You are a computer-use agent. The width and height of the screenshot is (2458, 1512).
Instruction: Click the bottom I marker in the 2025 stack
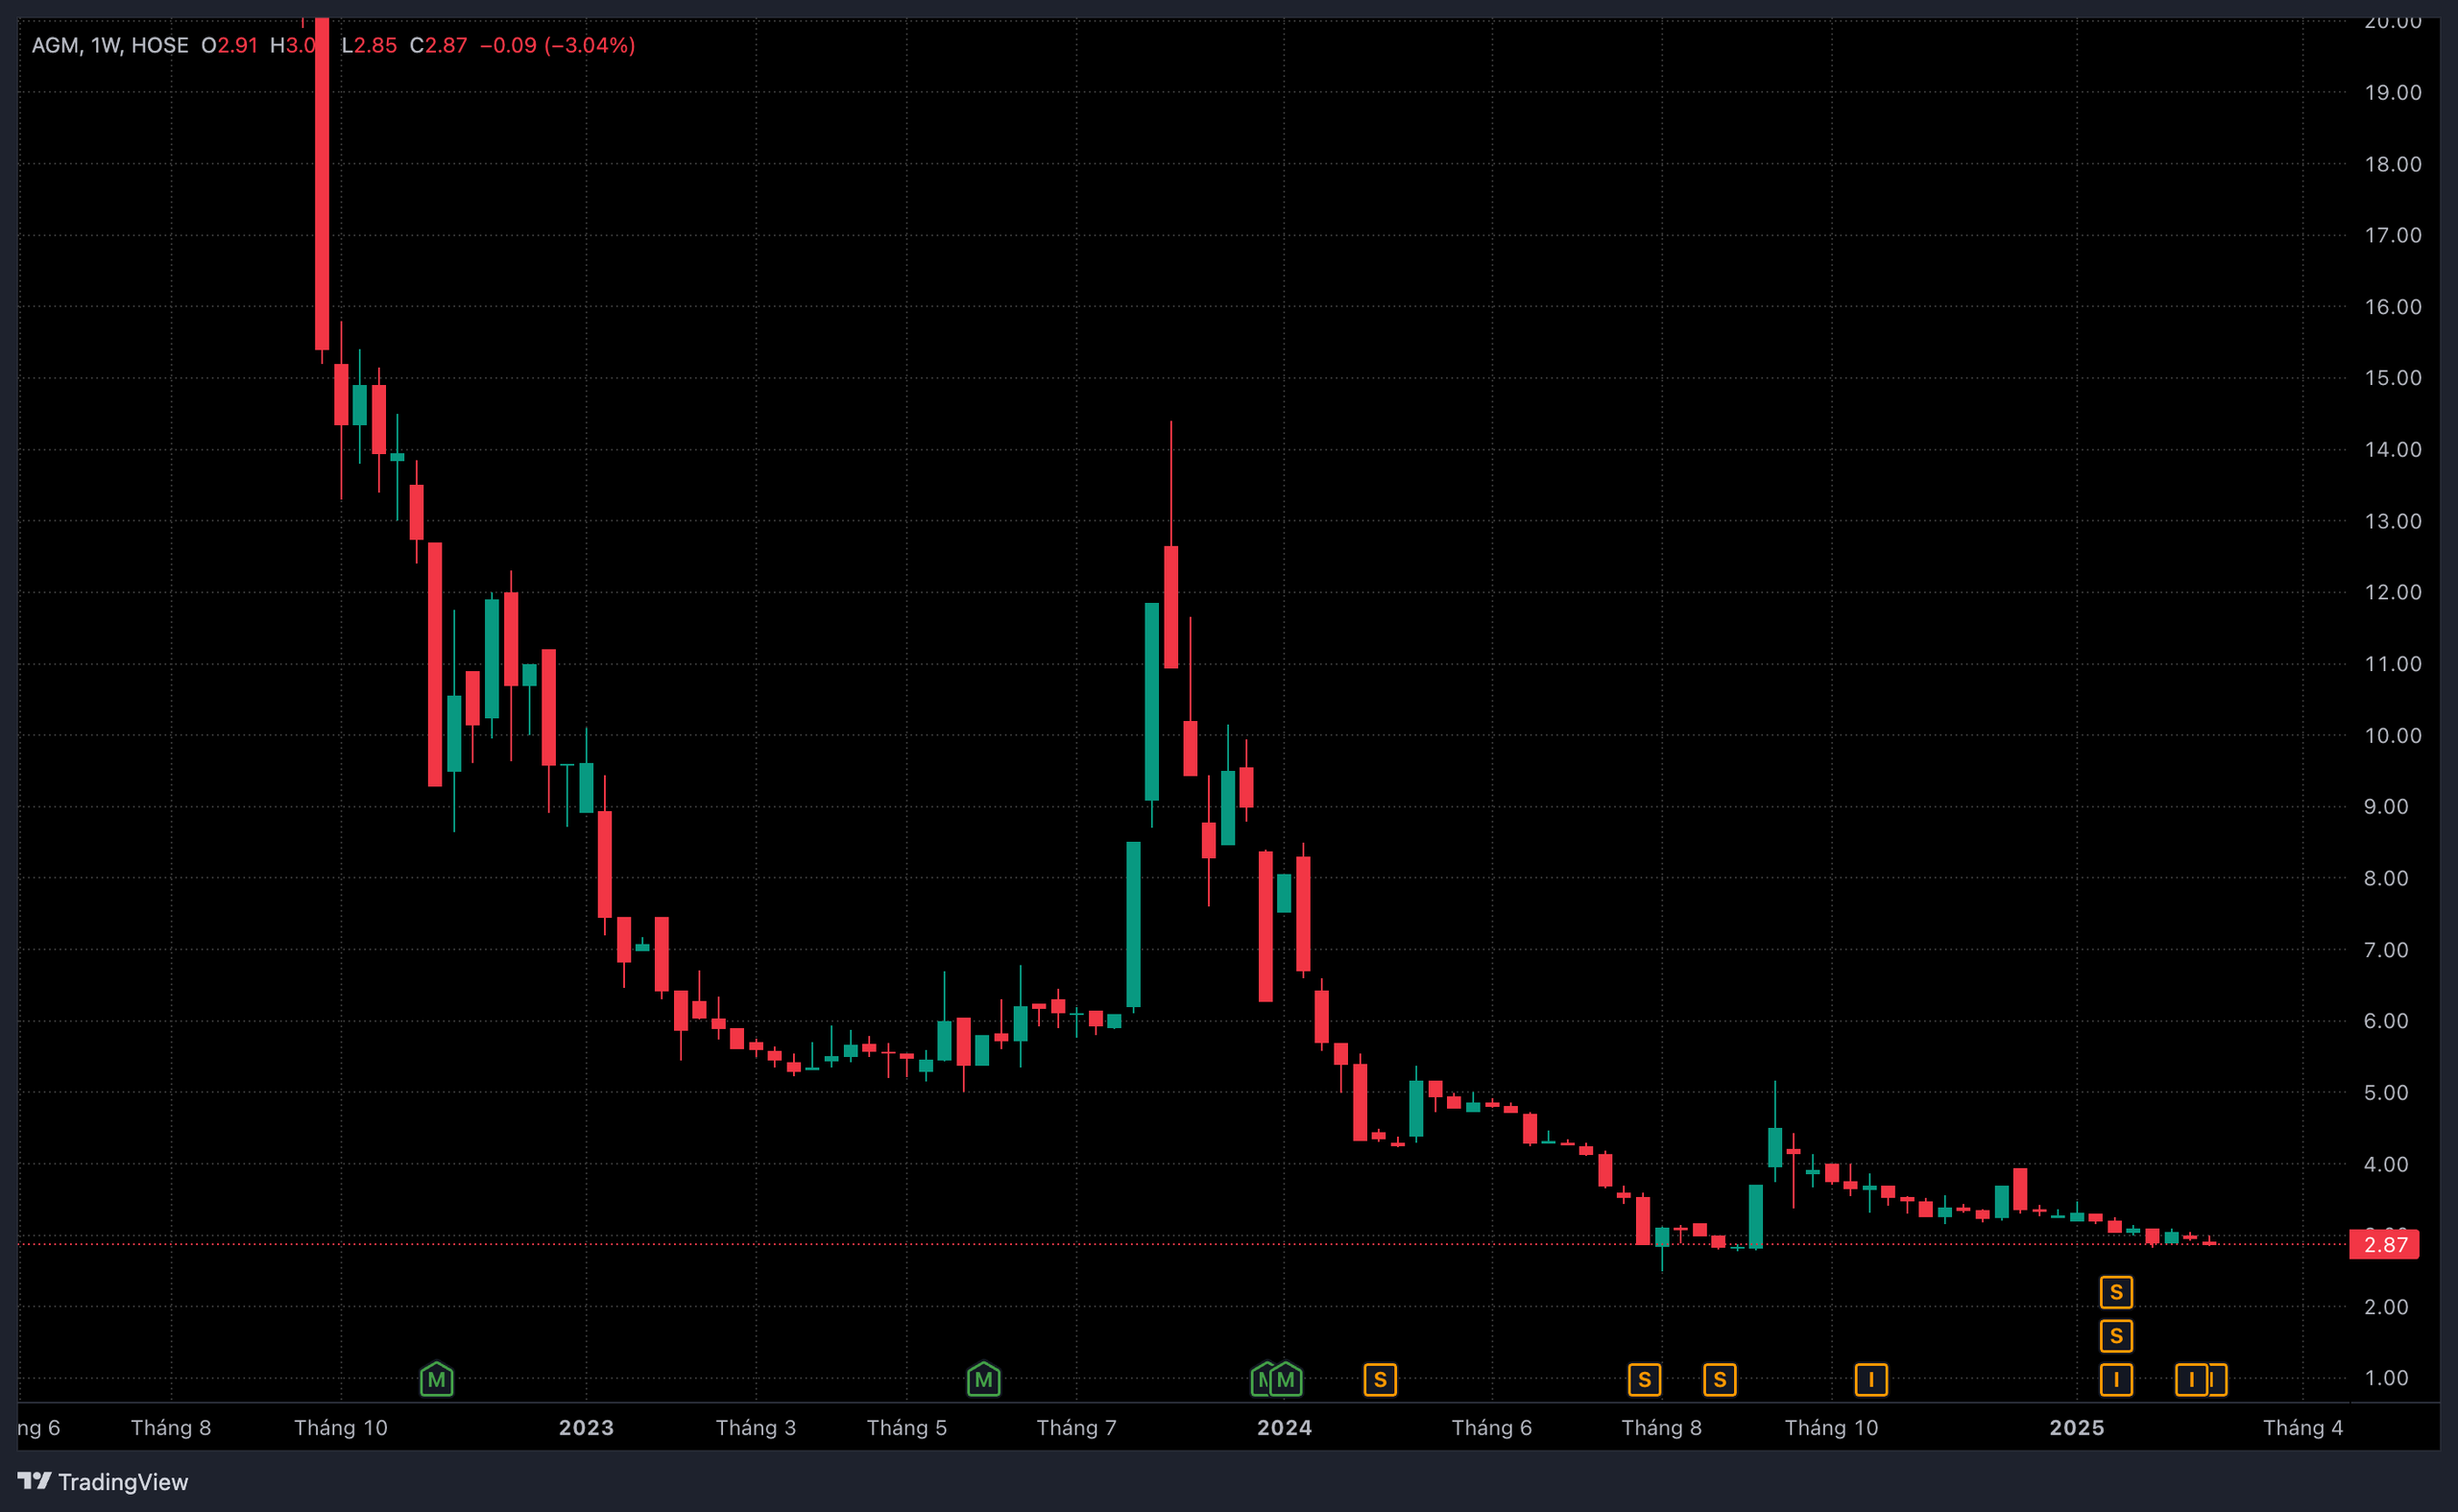tap(2116, 1380)
